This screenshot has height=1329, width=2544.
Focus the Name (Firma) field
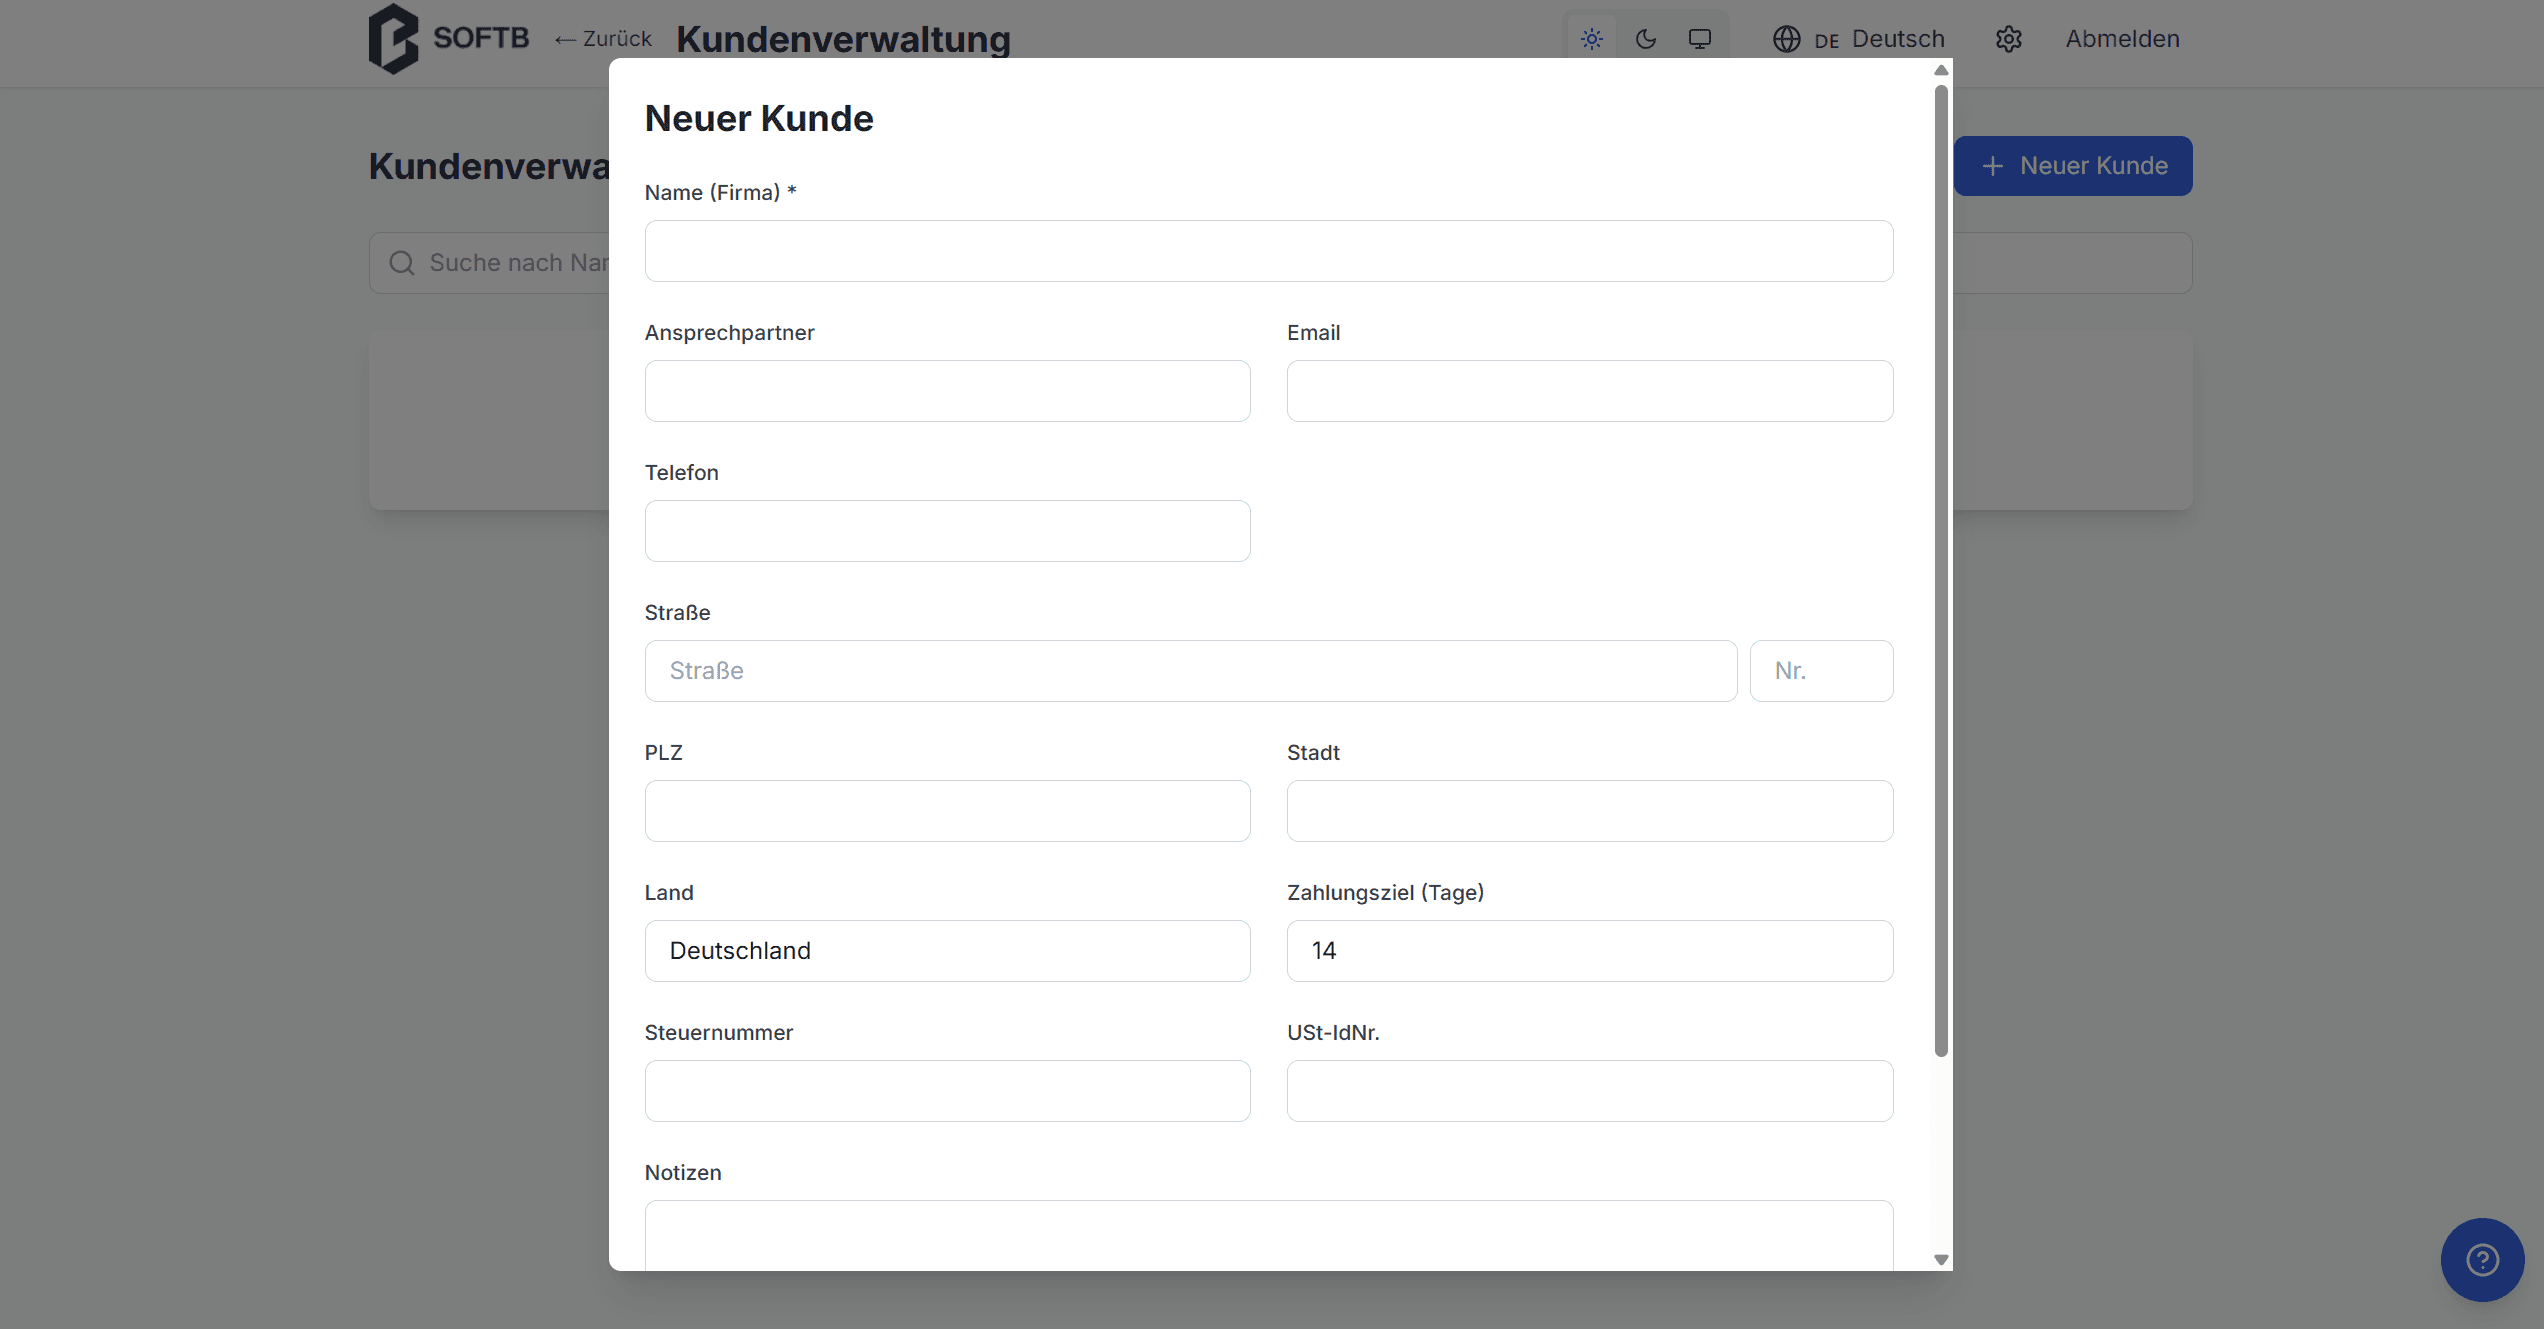1268,251
